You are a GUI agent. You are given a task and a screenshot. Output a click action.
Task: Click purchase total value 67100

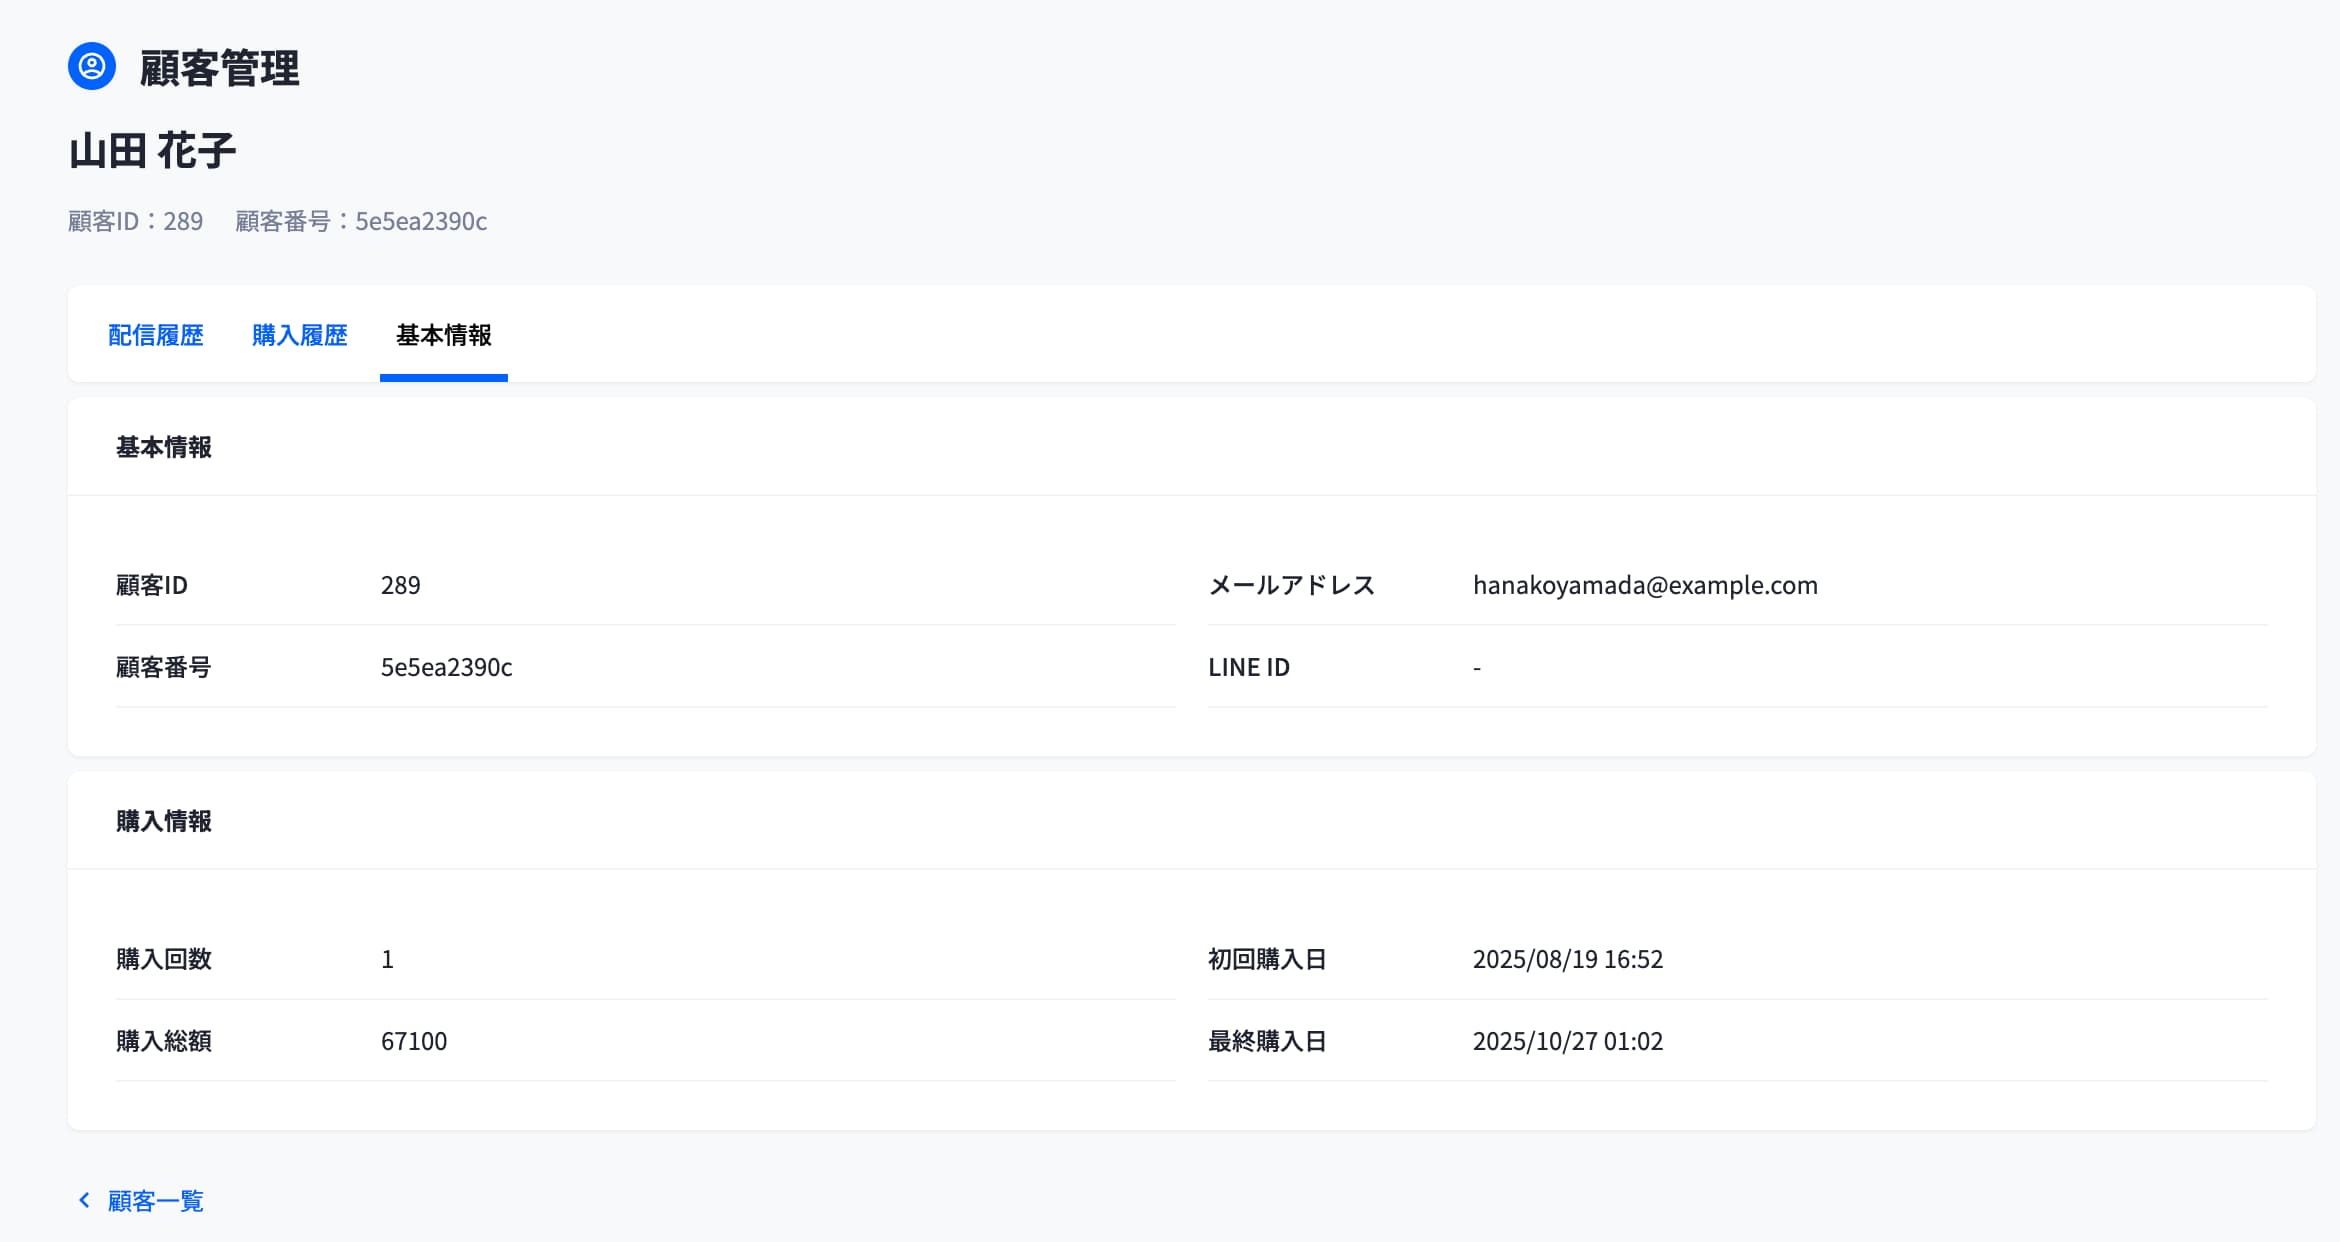point(414,1041)
